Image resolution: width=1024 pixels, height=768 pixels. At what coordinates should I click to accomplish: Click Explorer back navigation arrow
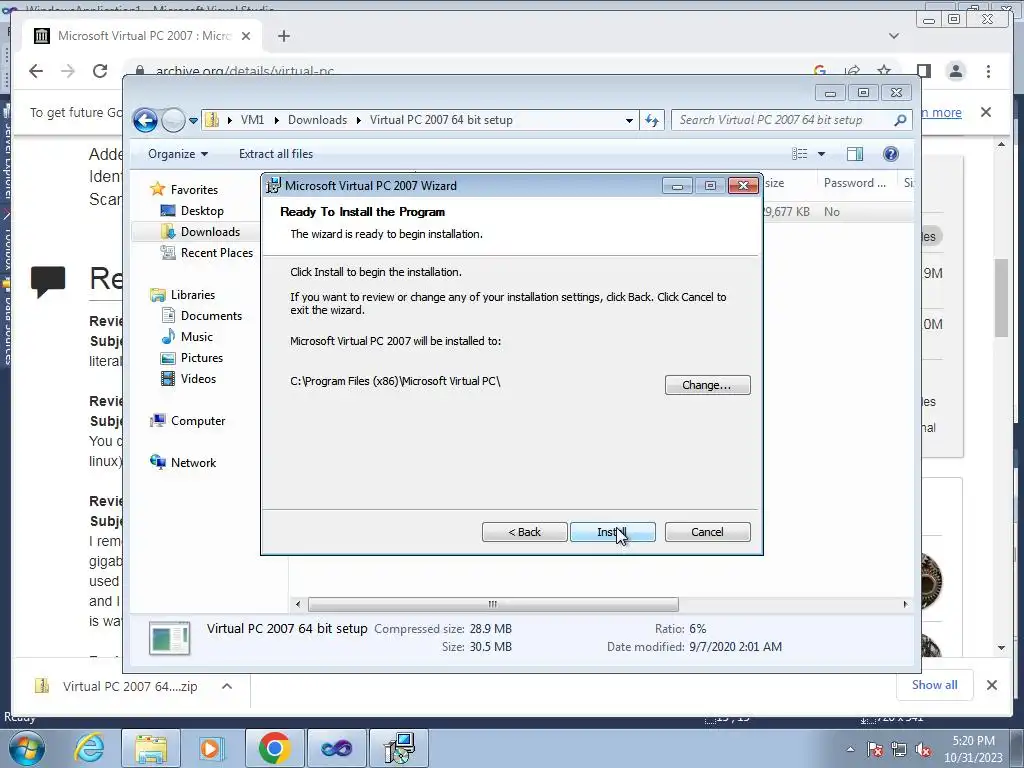coord(145,120)
